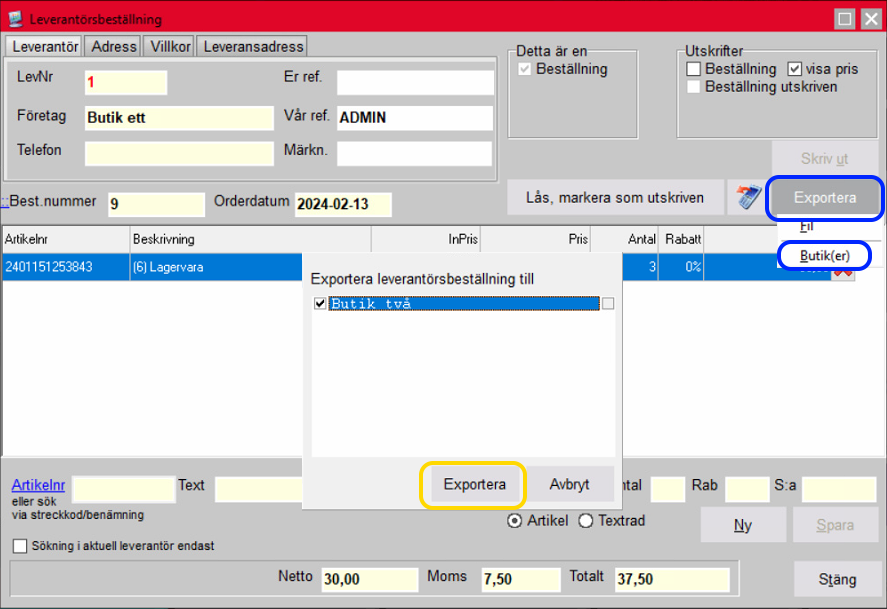Click the app icon in the title bar
Screen dimensions: 887x609
coord(15,19)
